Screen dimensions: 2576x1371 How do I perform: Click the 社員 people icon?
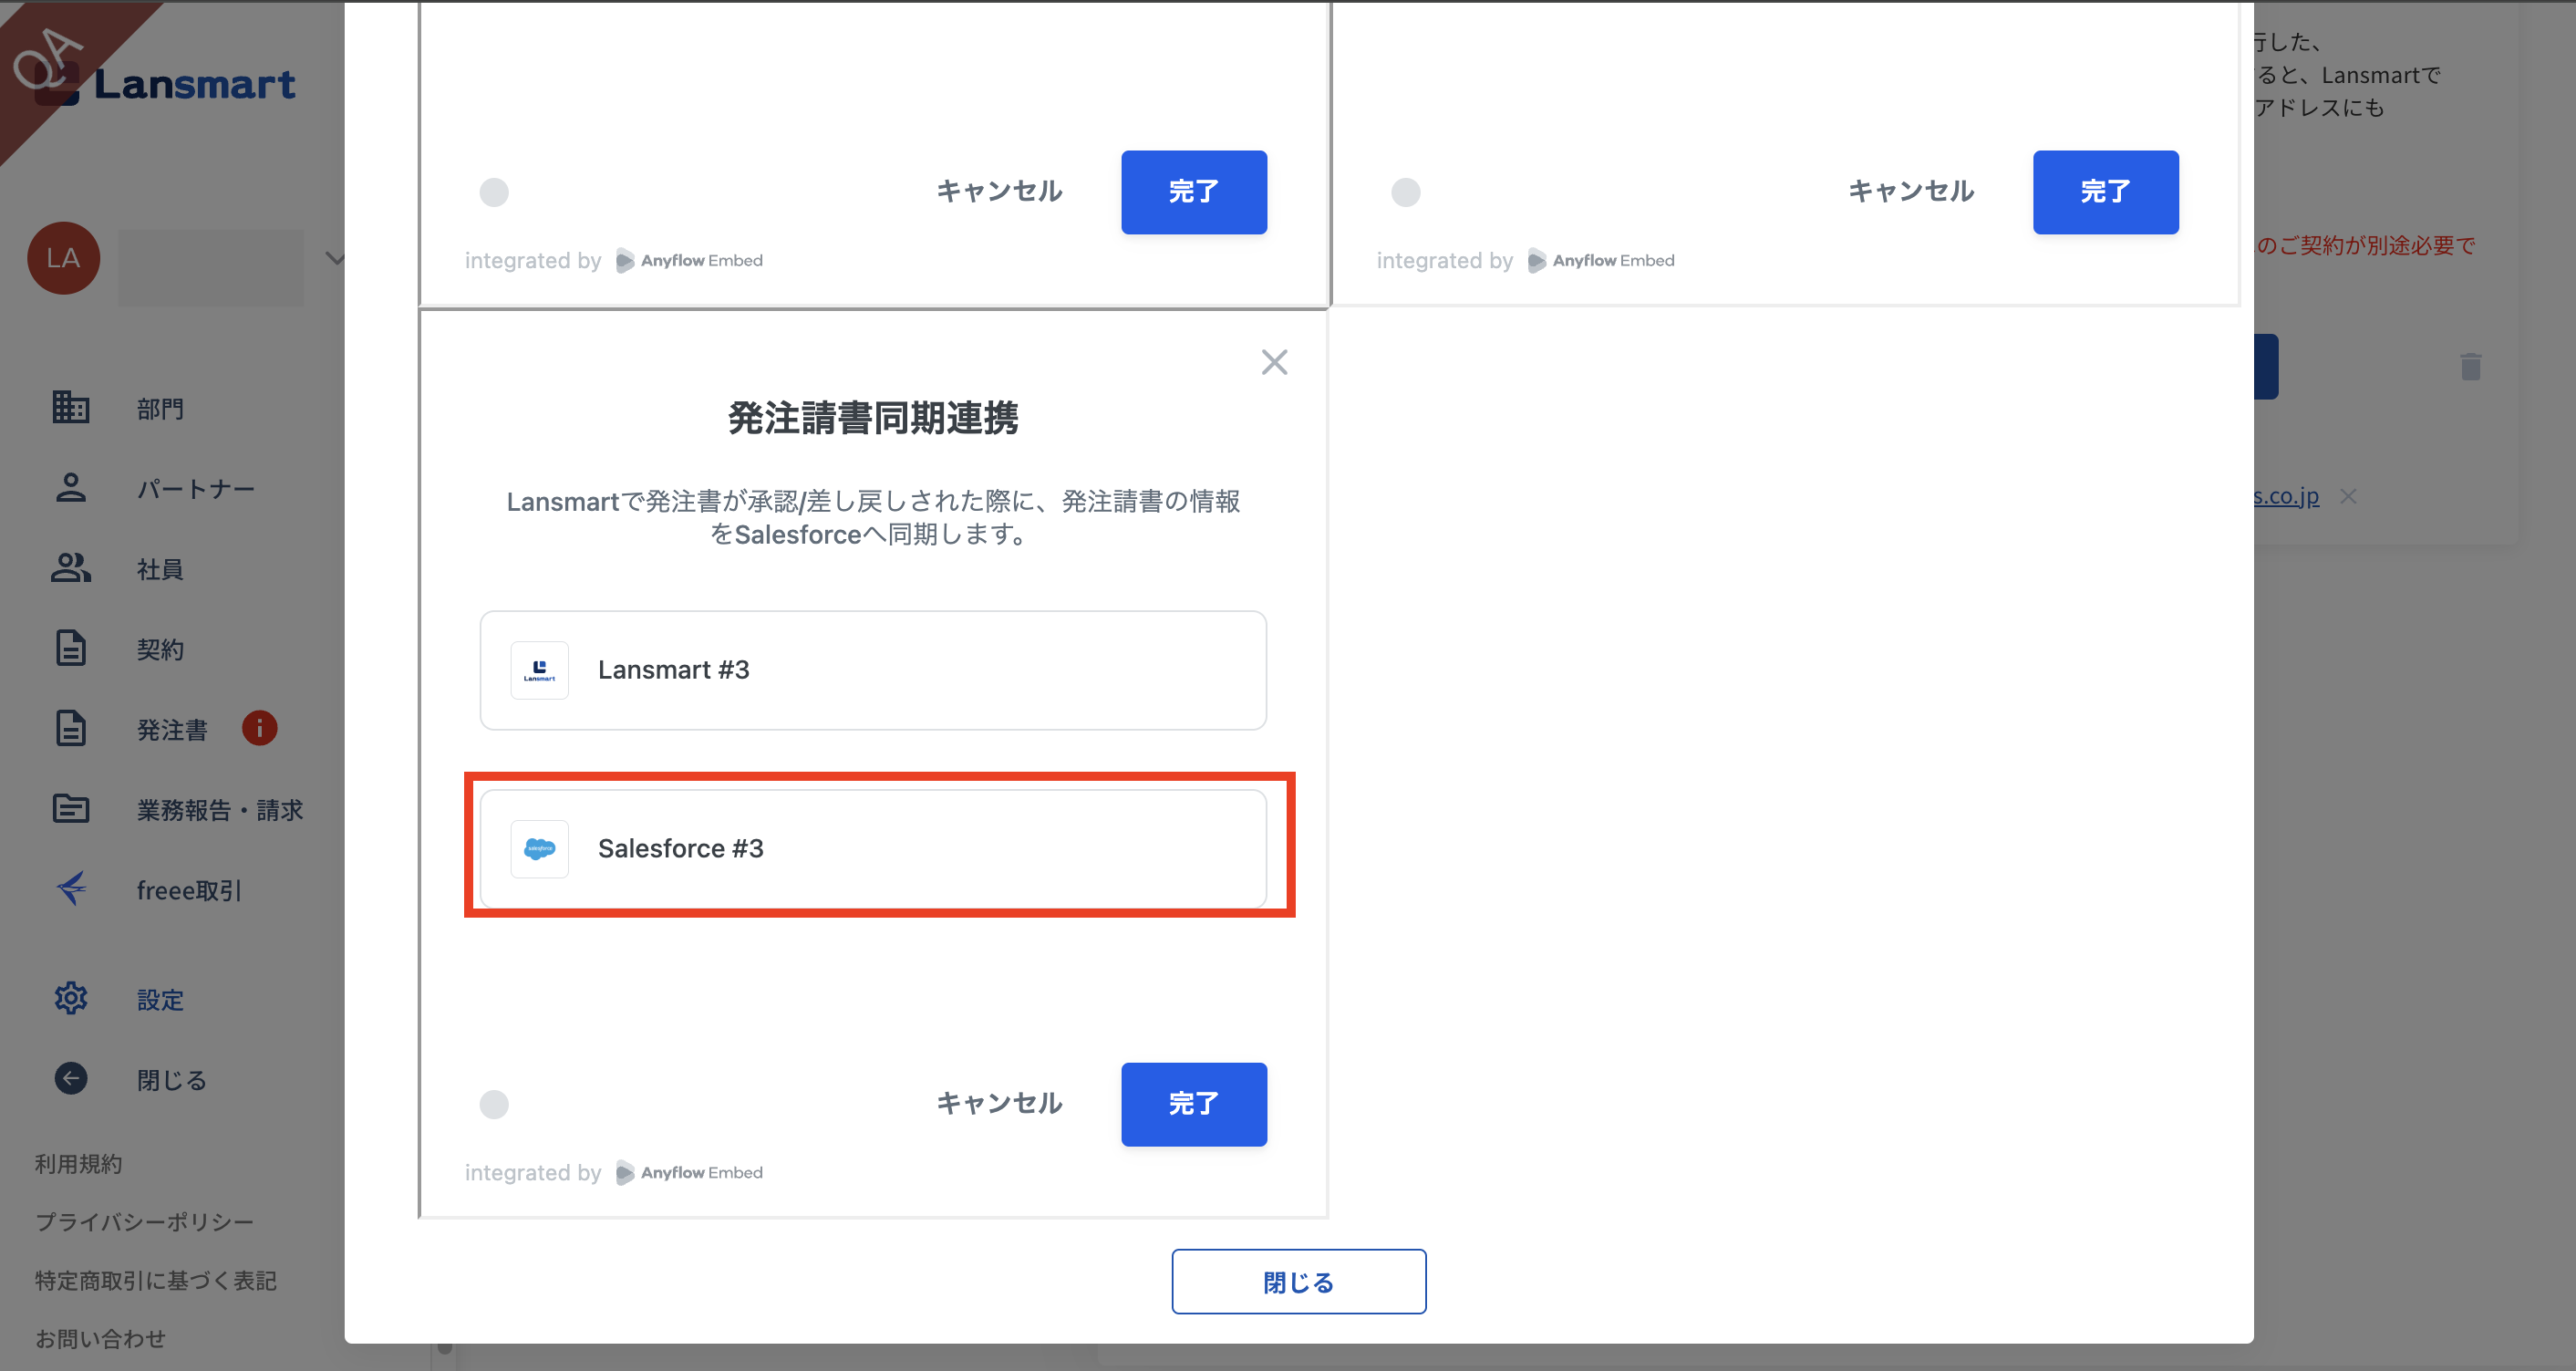pyautogui.click(x=70, y=568)
